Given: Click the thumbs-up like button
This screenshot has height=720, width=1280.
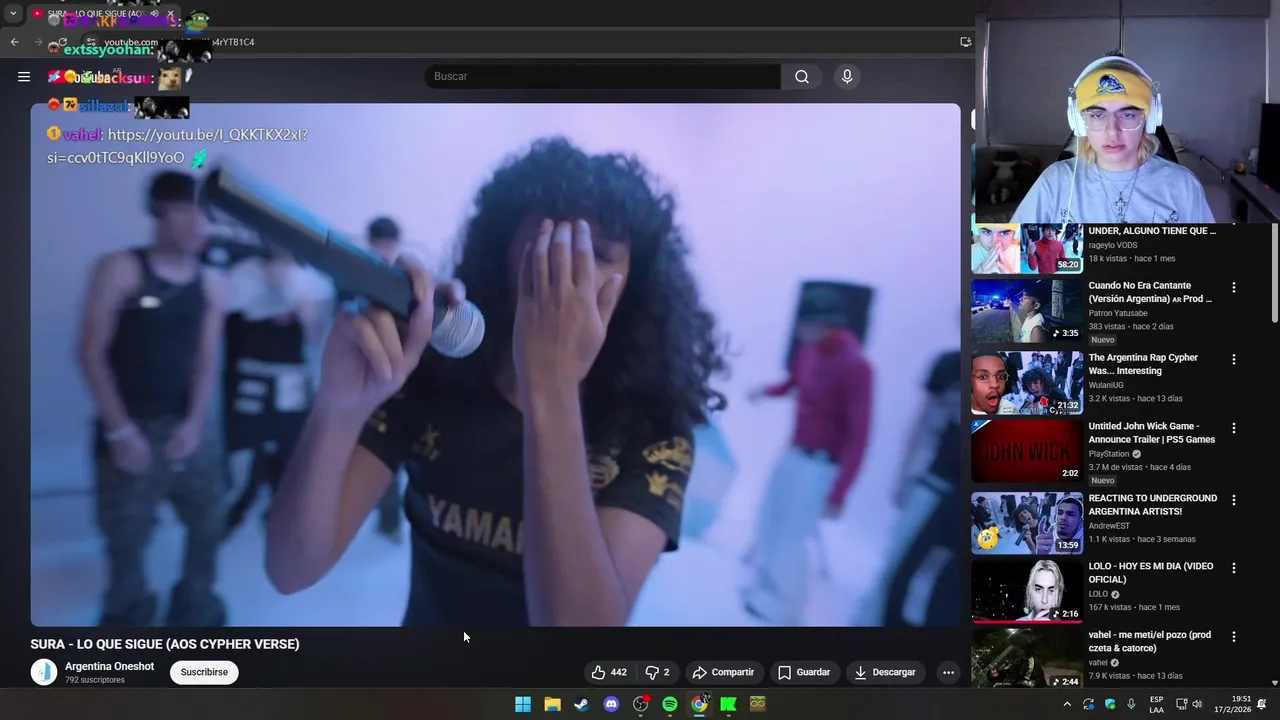Looking at the screenshot, I should coord(608,672).
